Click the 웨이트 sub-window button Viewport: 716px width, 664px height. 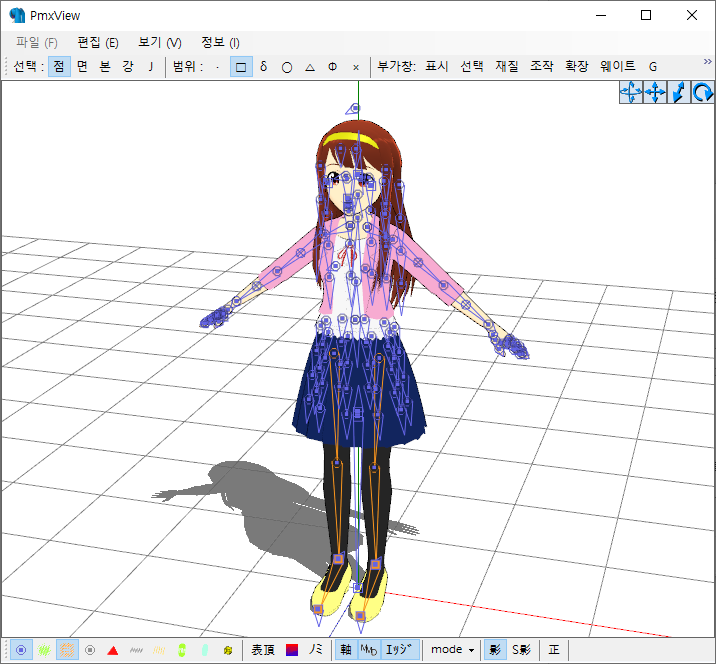[x=617, y=67]
